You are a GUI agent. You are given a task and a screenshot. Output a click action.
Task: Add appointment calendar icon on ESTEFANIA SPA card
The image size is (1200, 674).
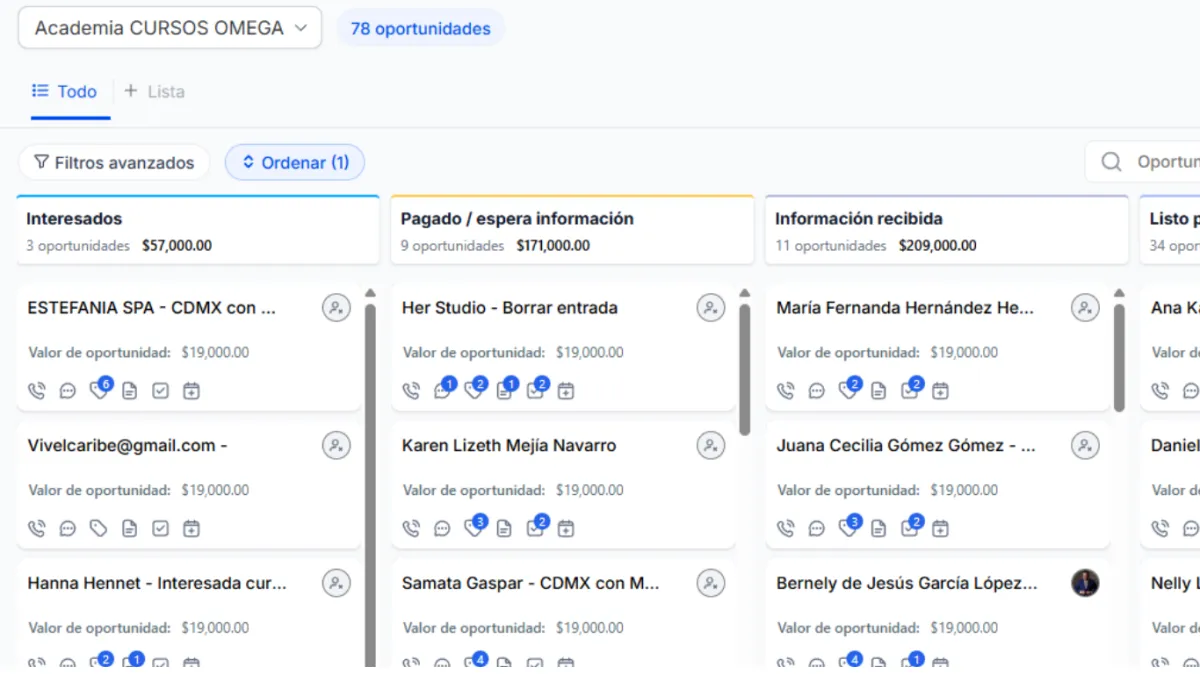pyautogui.click(x=191, y=391)
